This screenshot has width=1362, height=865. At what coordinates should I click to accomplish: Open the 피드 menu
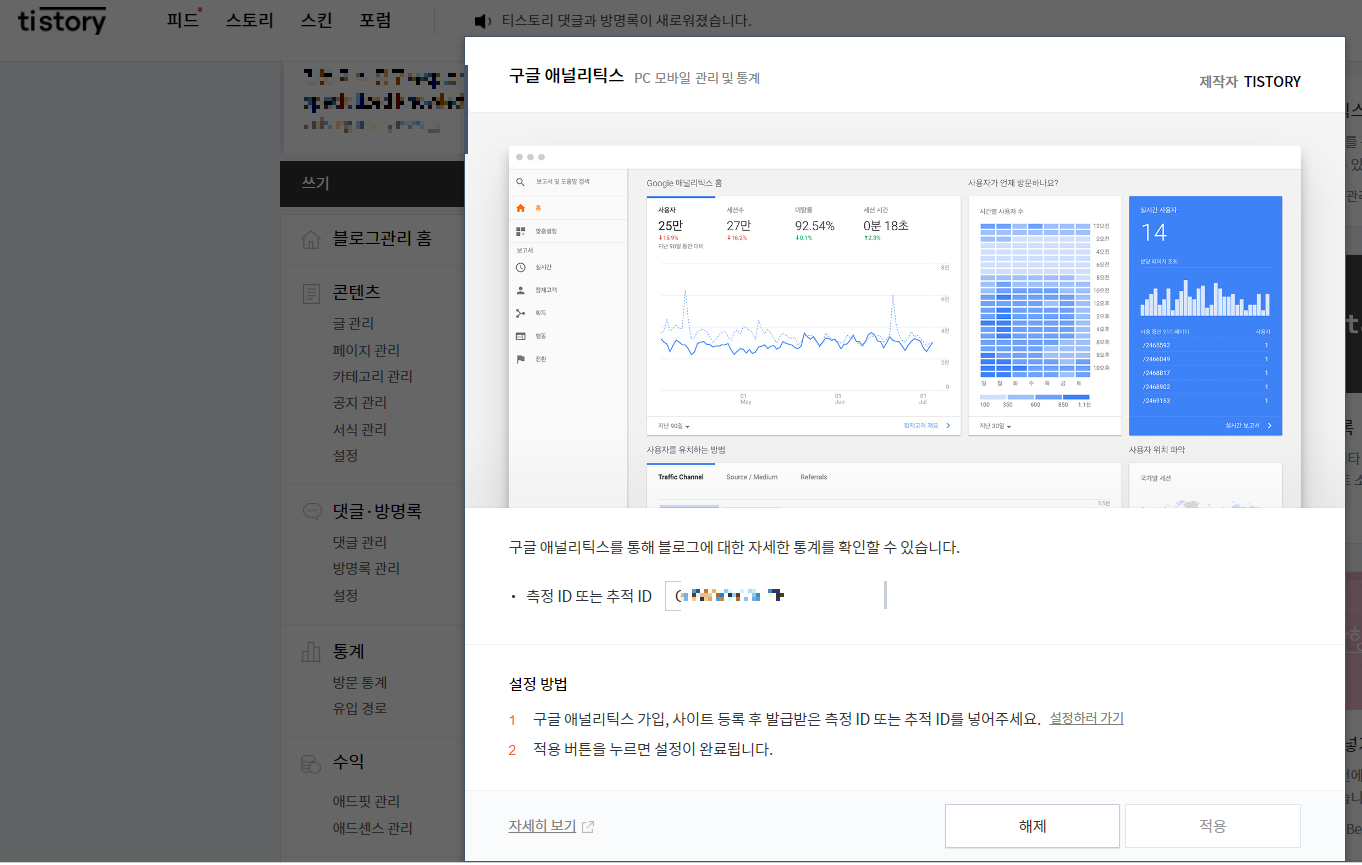click(x=182, y=20)
